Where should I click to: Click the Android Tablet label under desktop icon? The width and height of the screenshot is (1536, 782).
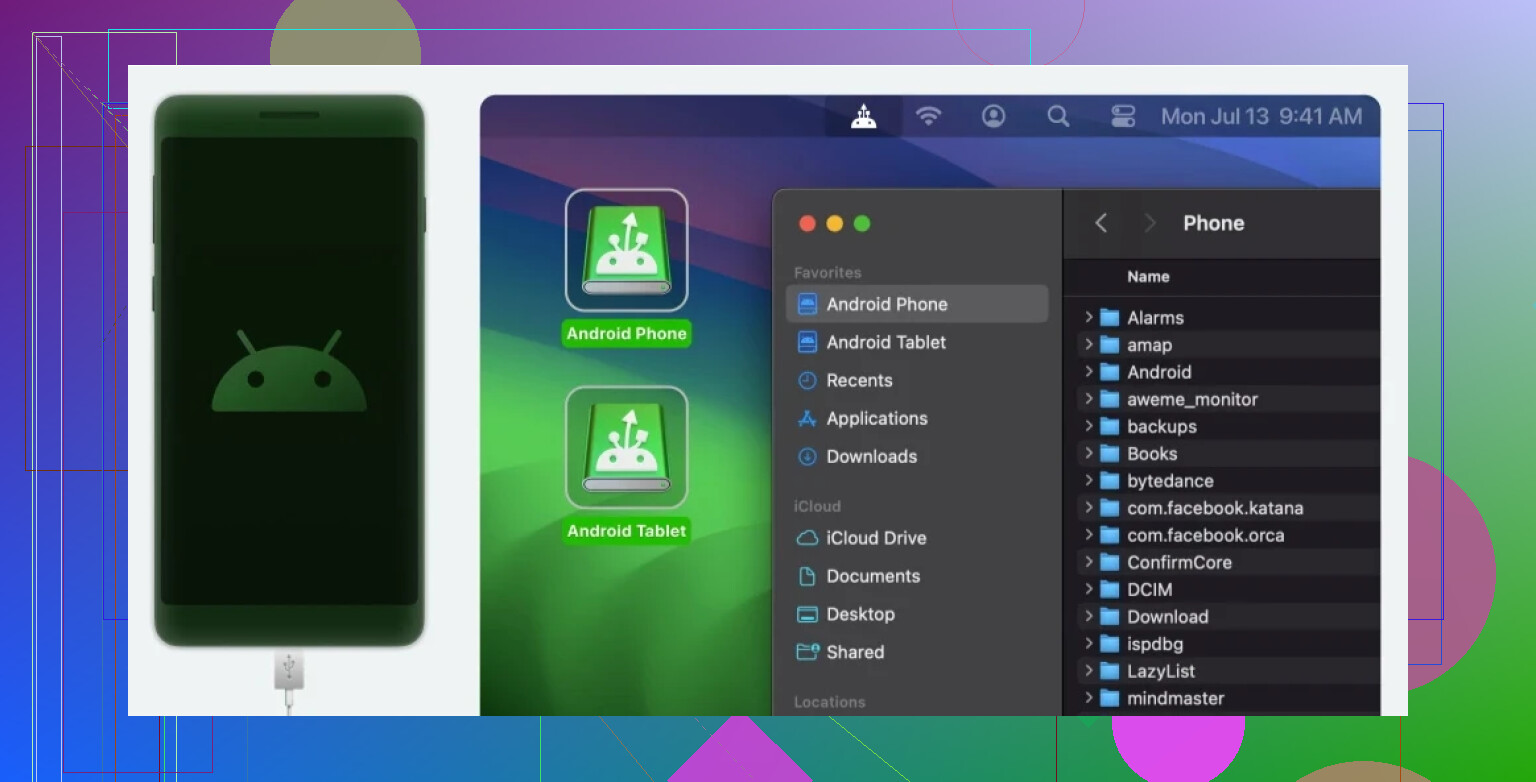click(x=627, y=531)
